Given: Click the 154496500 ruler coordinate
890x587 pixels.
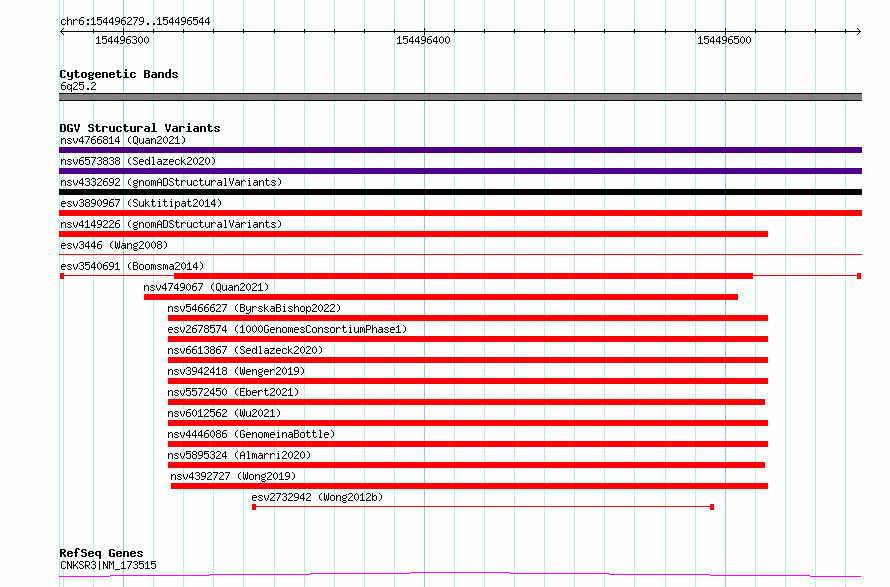Looking at the screenshot, I should (724, 40).
